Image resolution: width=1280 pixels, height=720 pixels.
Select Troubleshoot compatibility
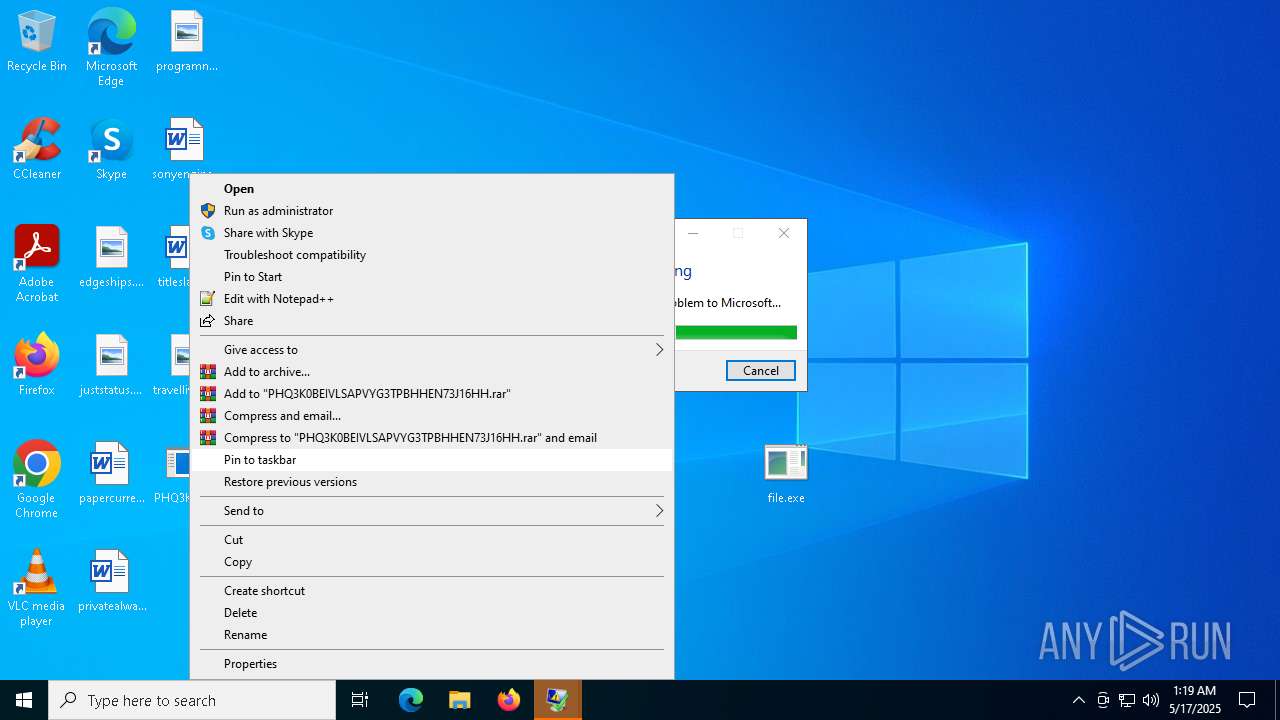coord(431,255)
